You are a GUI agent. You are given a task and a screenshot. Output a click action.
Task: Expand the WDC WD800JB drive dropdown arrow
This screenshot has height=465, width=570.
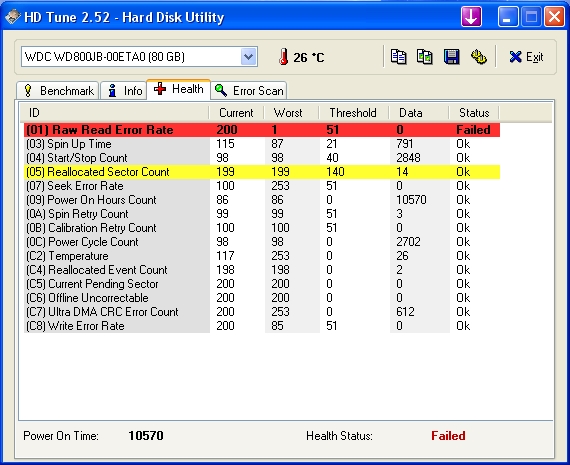tap(248, 57)
